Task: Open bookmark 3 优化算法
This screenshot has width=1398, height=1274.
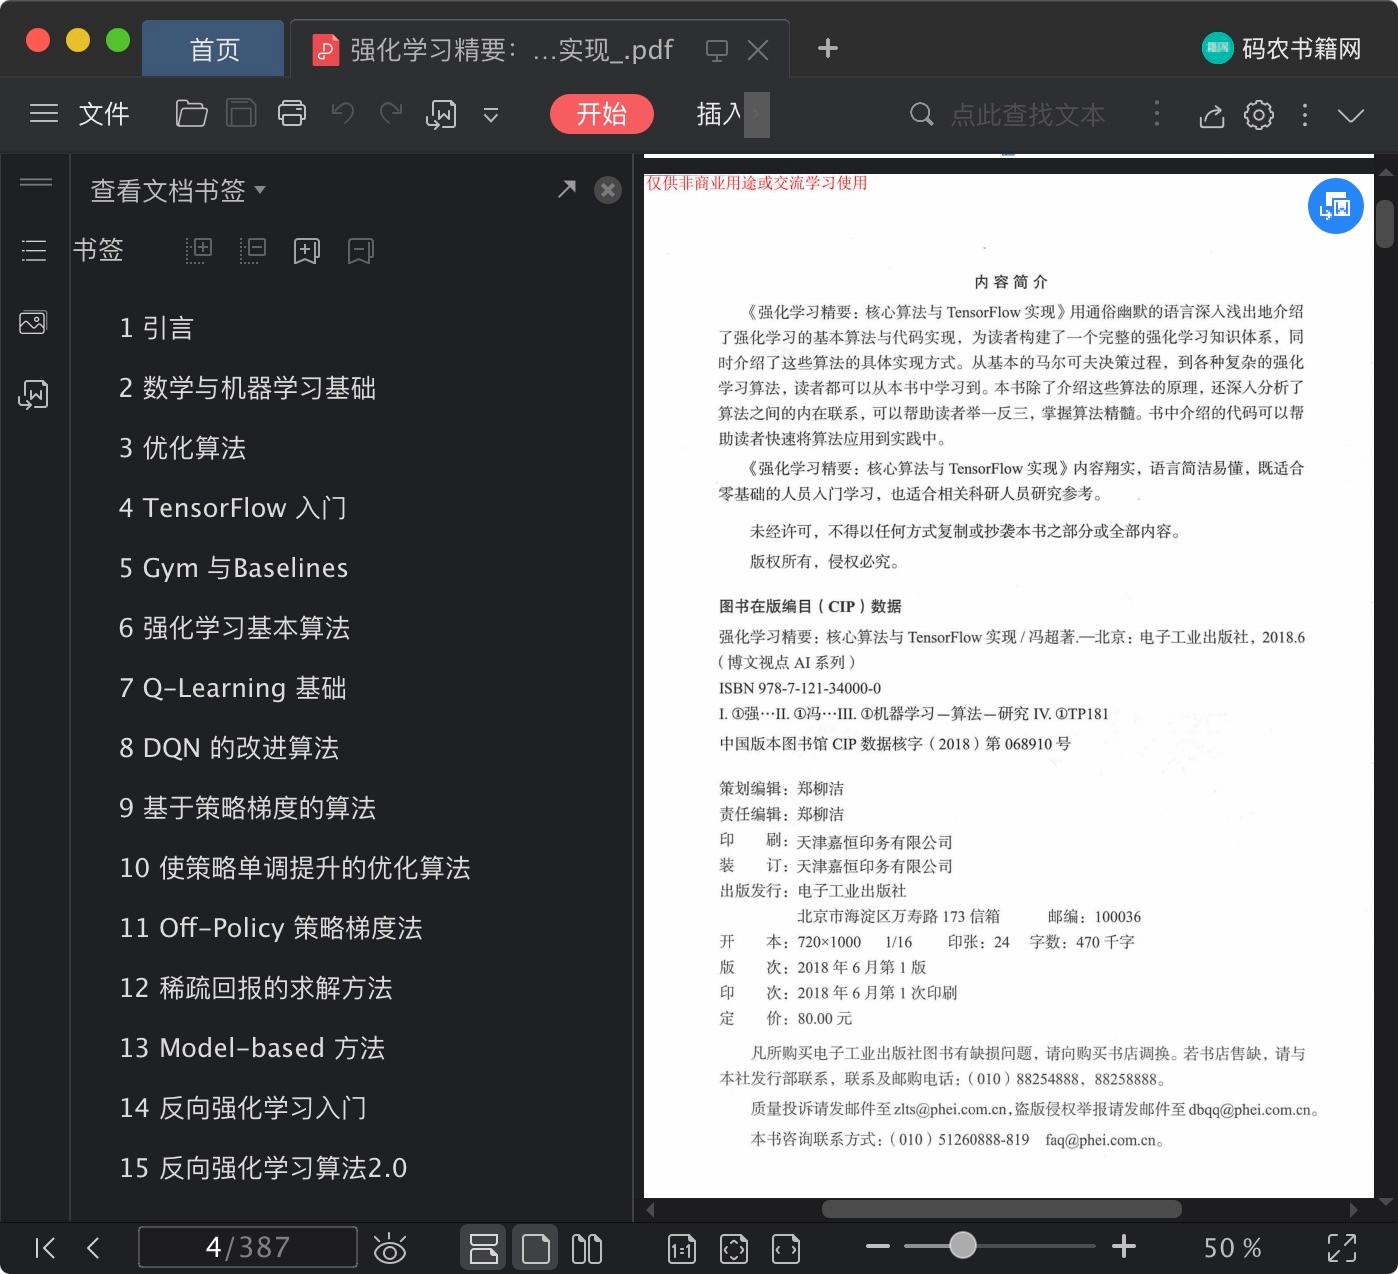Action: 182,448
